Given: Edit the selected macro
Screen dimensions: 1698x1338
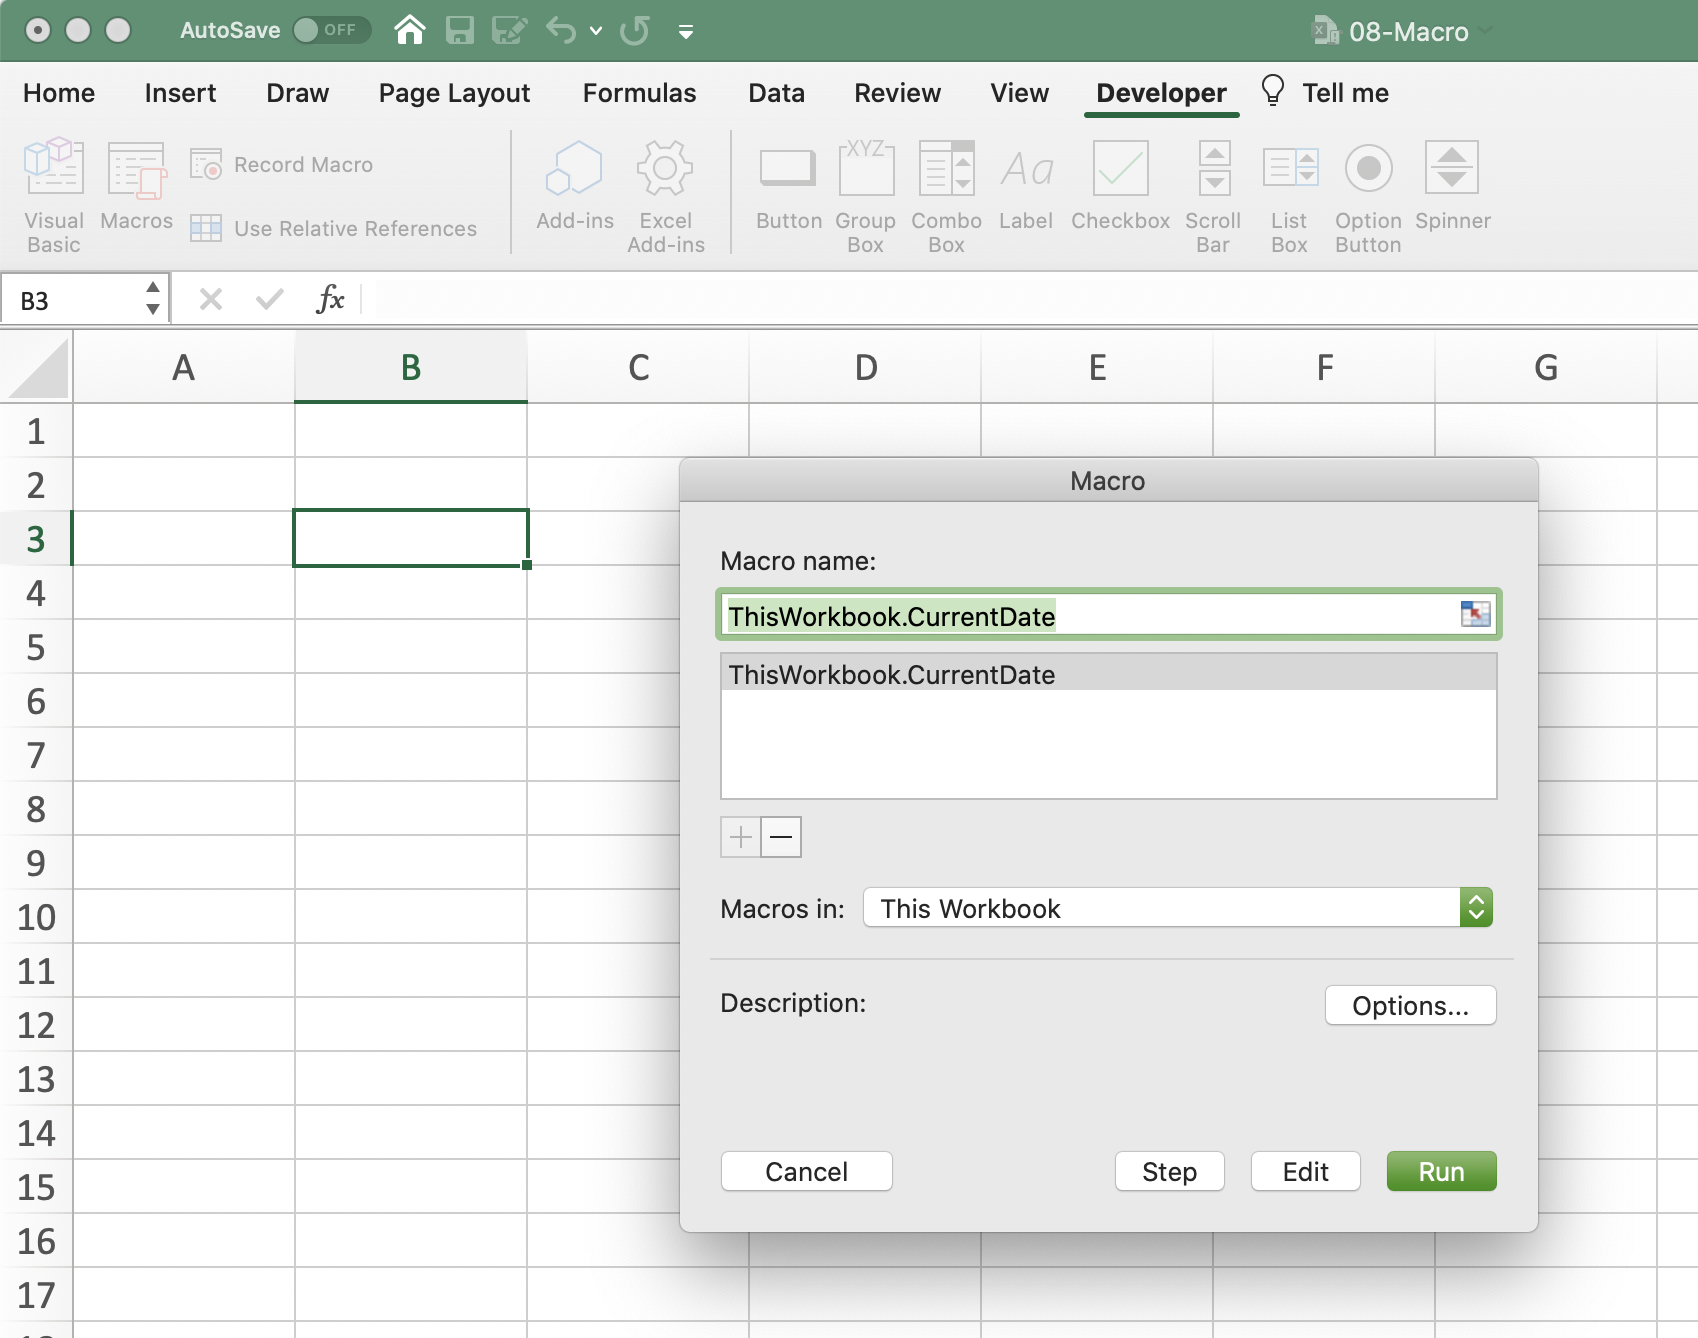Looking at the screenshot, I should click(1305, 1171).
